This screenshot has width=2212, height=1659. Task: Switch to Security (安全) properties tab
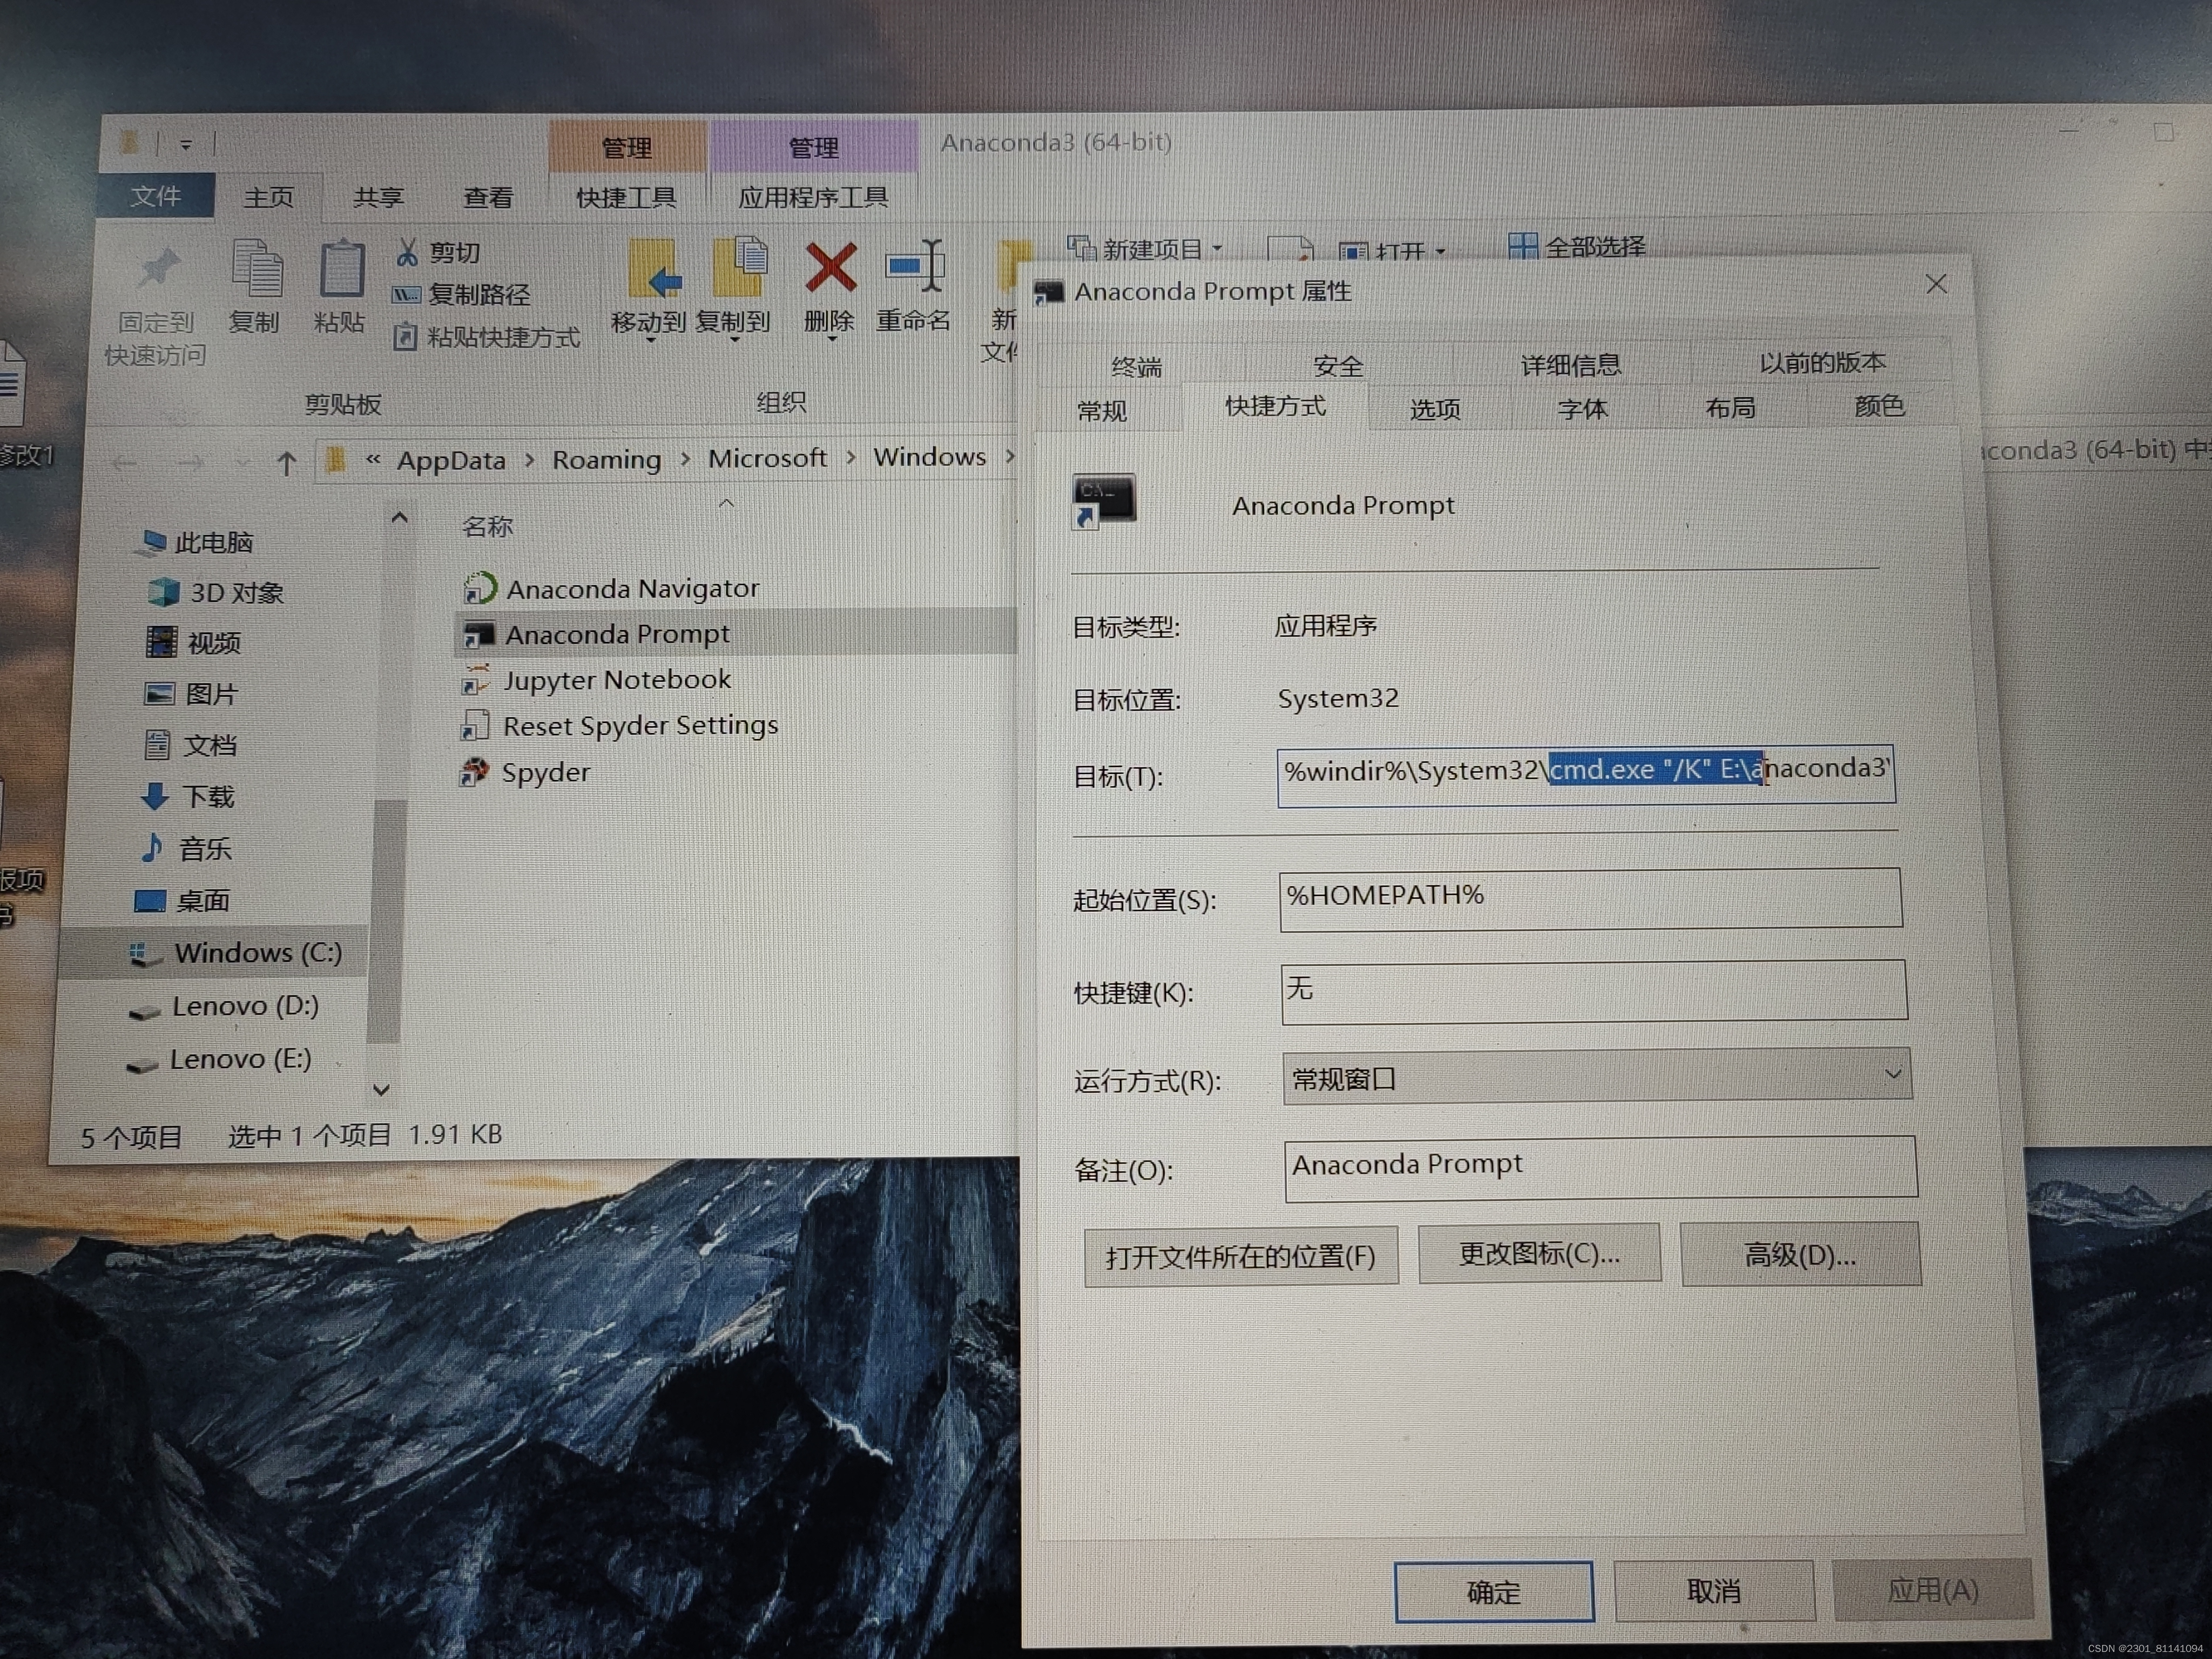click(x=1338, y=366)
